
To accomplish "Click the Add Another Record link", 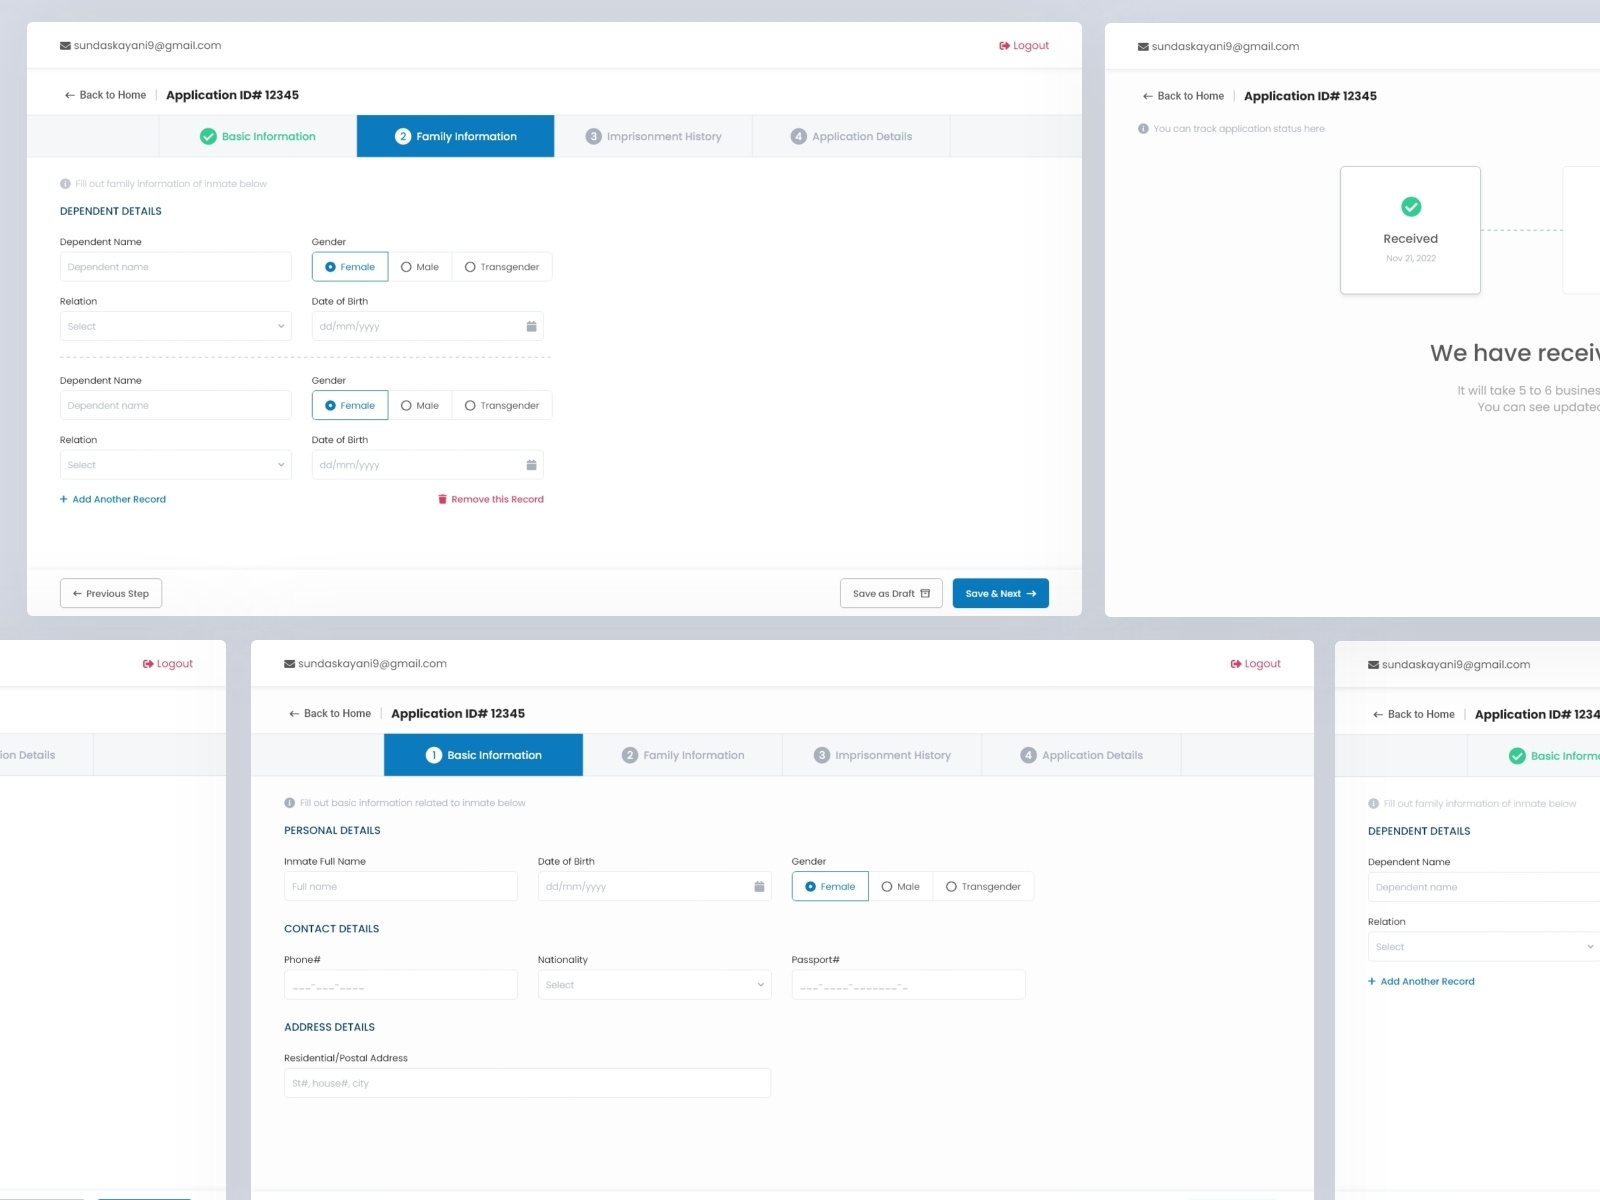I will pyautogui.click(x=112, y=499).
